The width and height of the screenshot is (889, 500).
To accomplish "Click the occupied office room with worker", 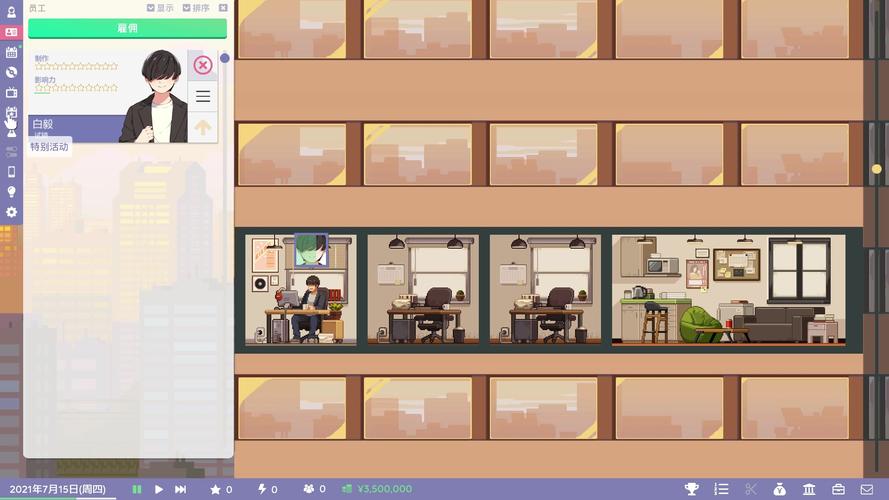I will coord(301,290).
